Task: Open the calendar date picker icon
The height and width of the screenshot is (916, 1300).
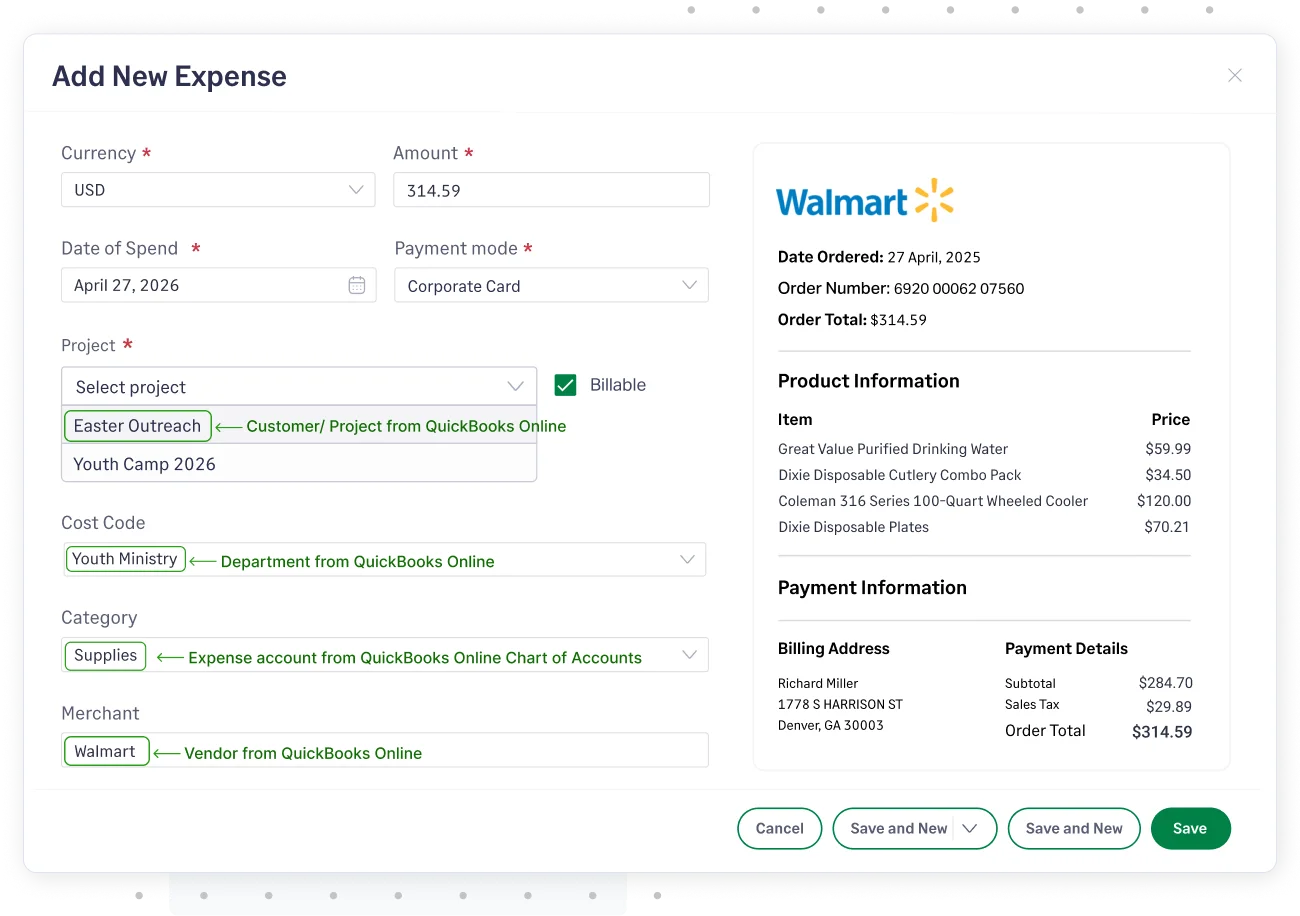Action: point(357,285)
